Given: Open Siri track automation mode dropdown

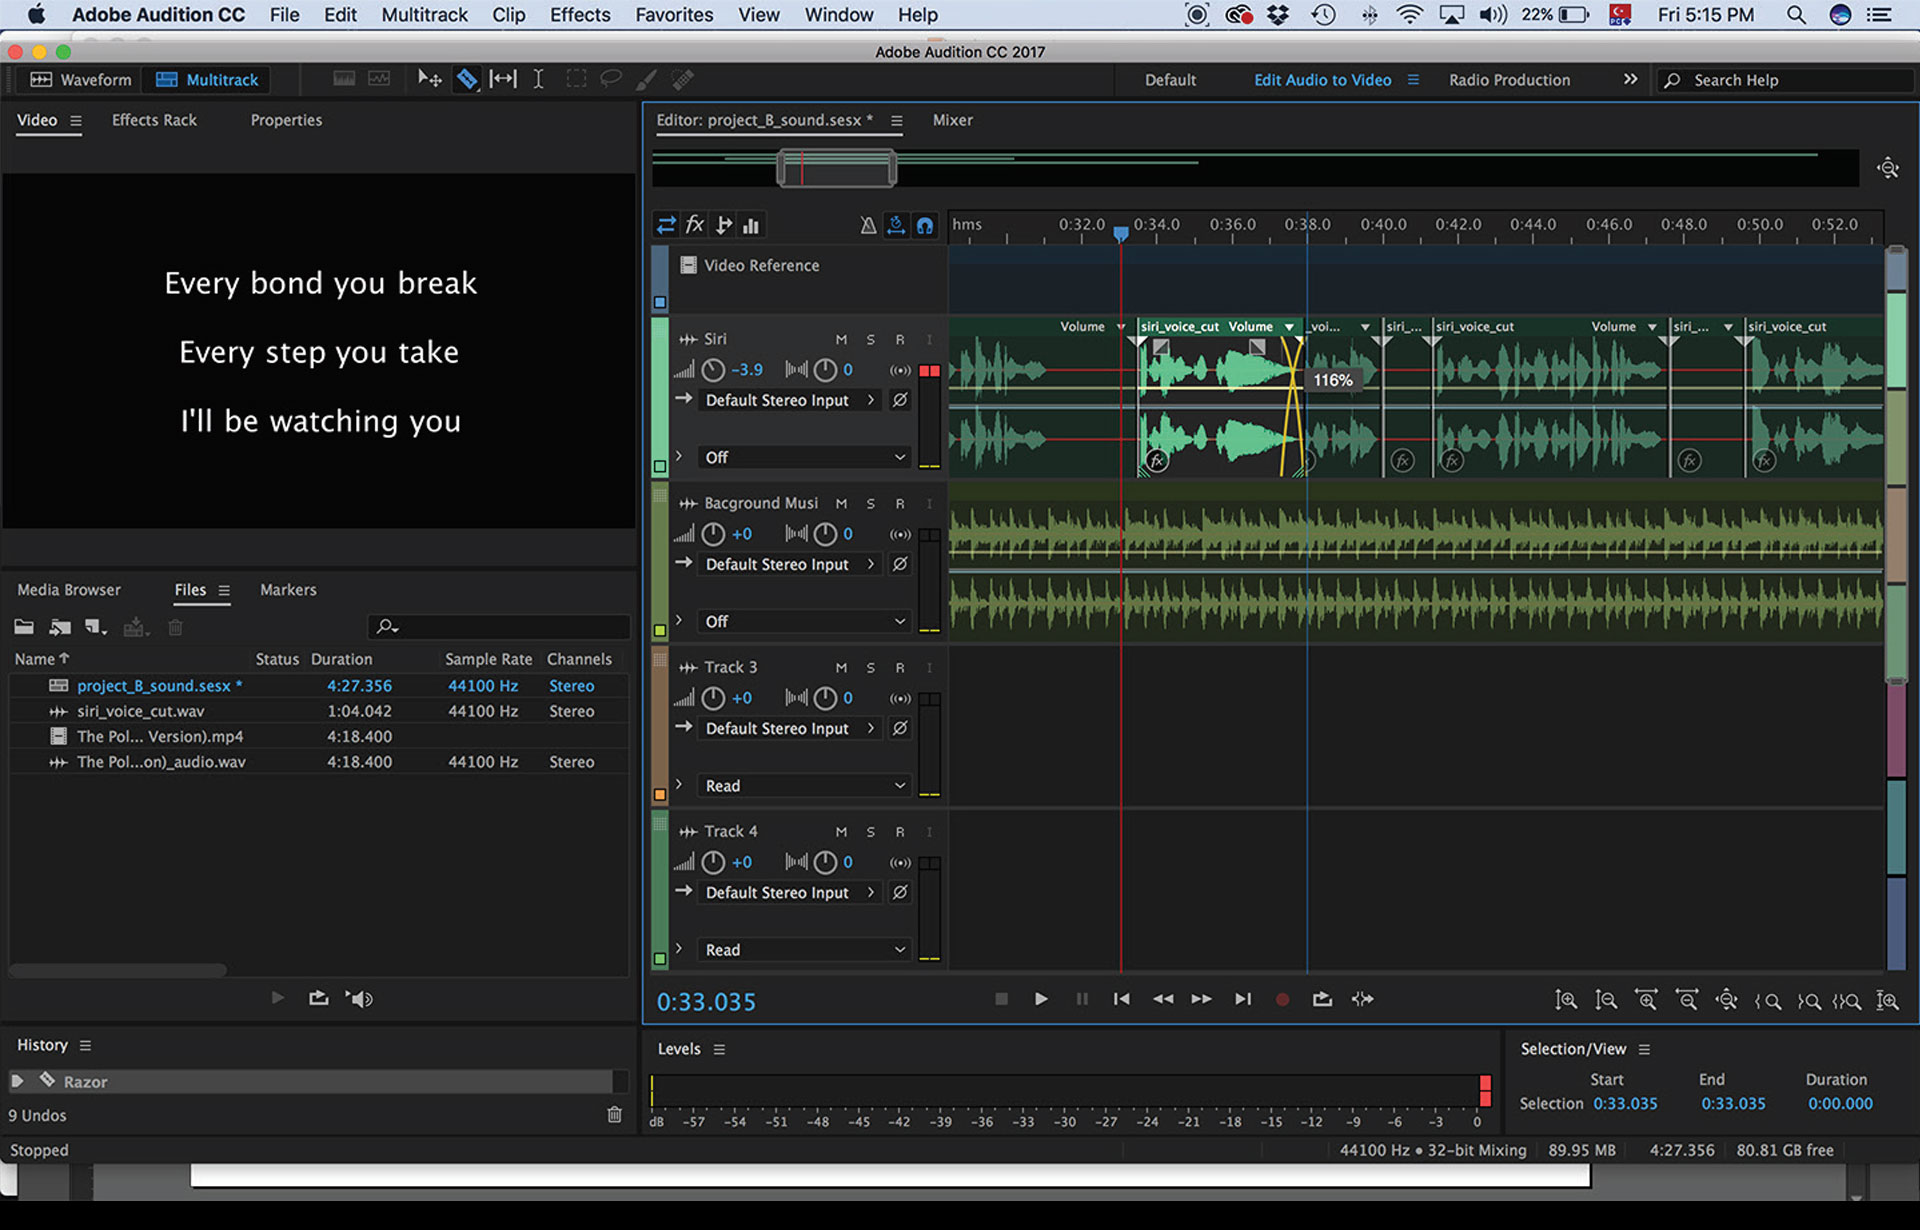Looking at the screenshot, I should [803, 457].
